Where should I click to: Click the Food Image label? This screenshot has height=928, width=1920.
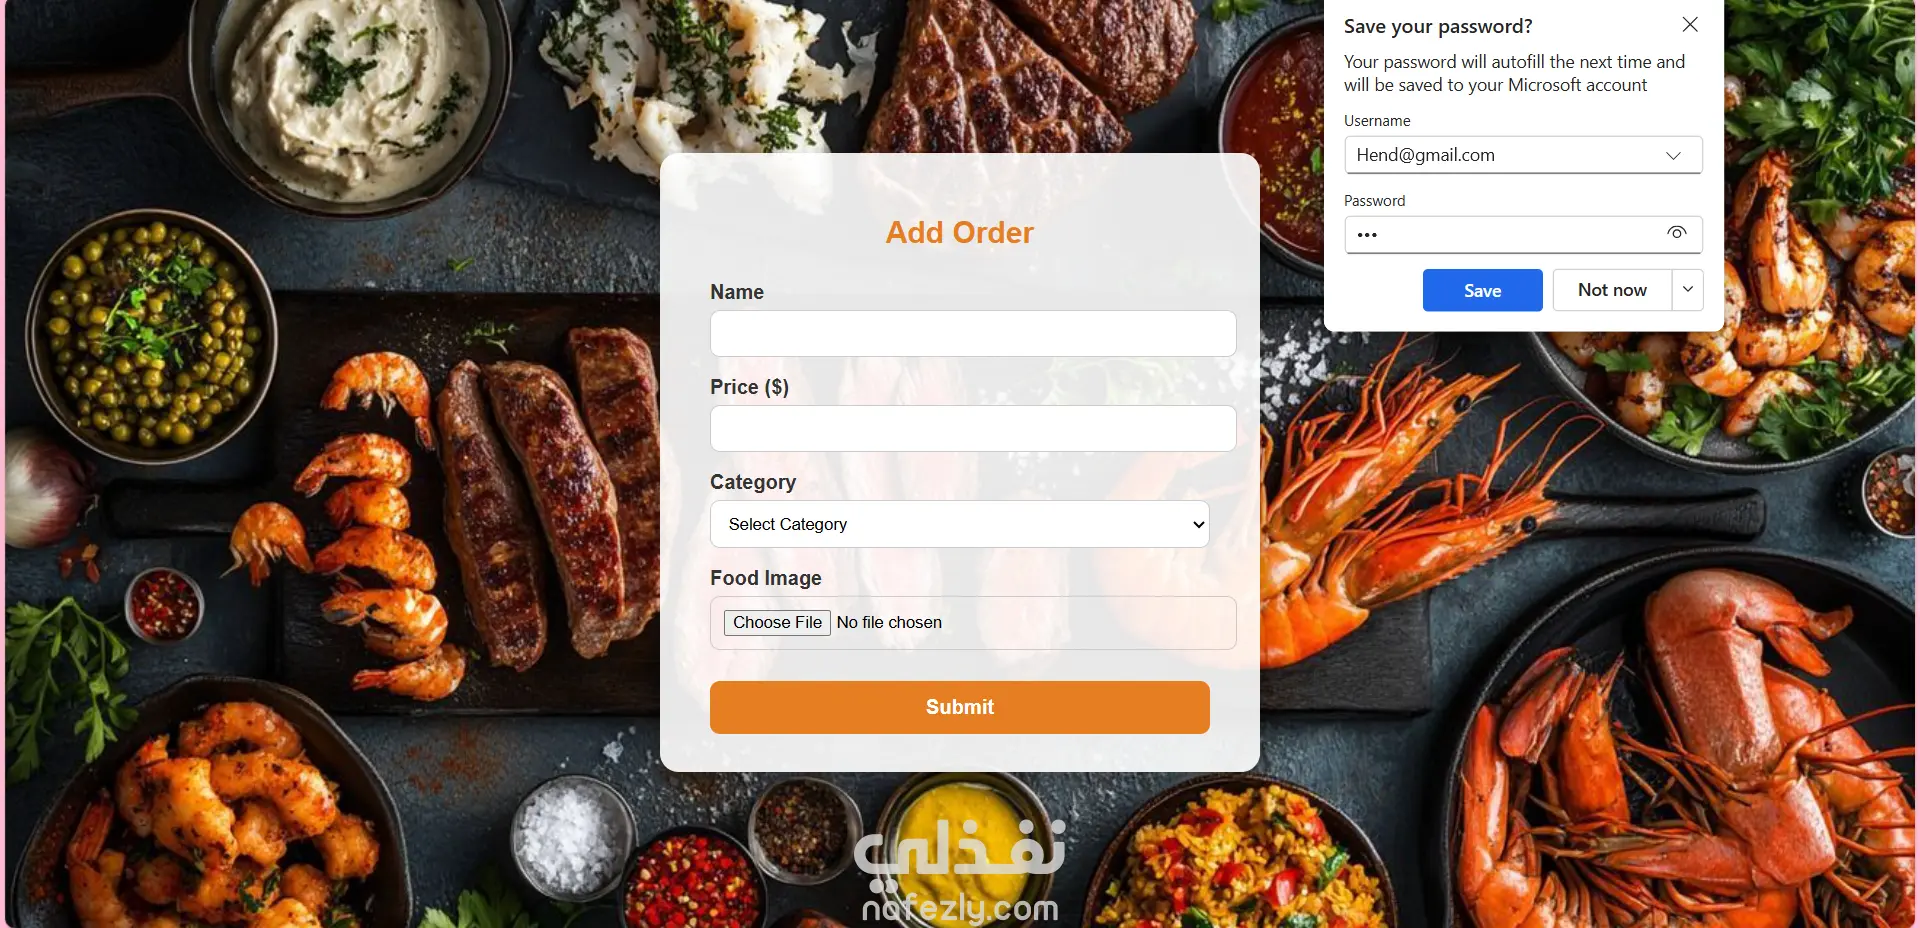pyautogui.click(x=766, y=578)
